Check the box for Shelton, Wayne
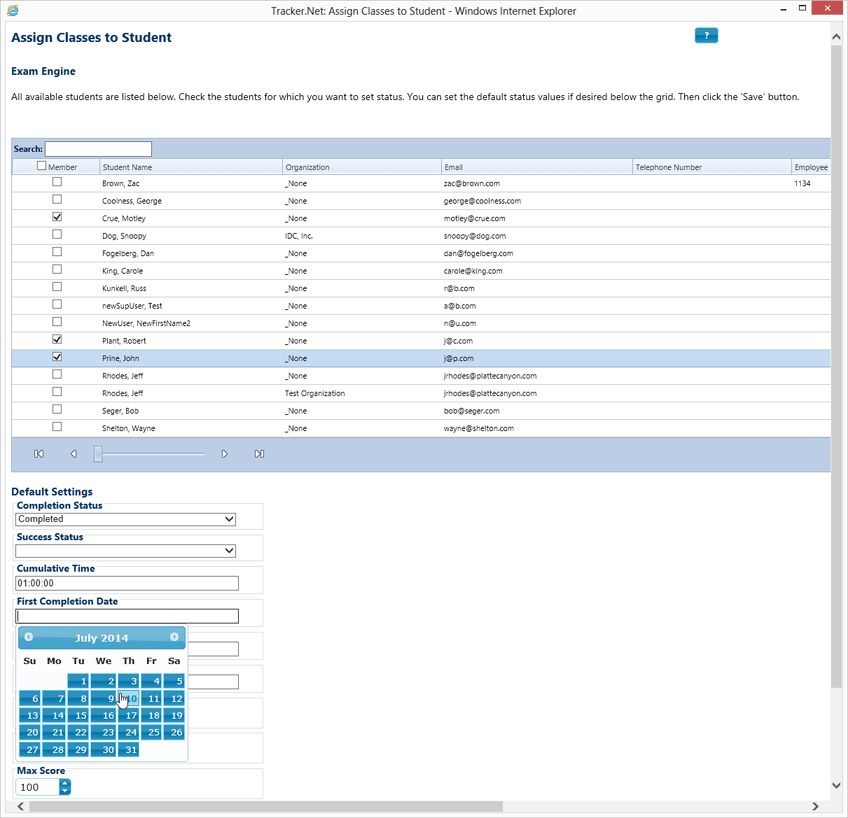Viewport: 848px width, 818px height. point(57,427)
